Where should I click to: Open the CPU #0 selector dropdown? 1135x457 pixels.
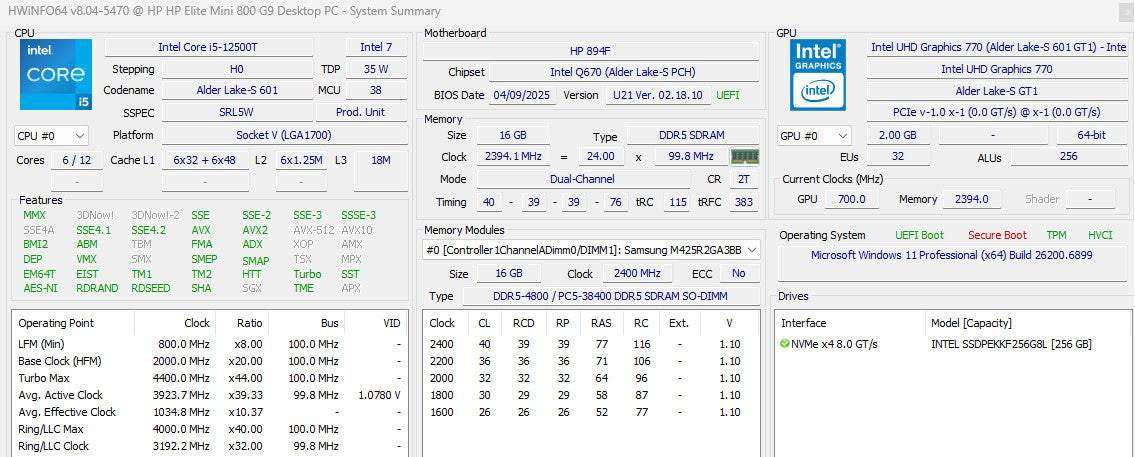tap(51, 135)
